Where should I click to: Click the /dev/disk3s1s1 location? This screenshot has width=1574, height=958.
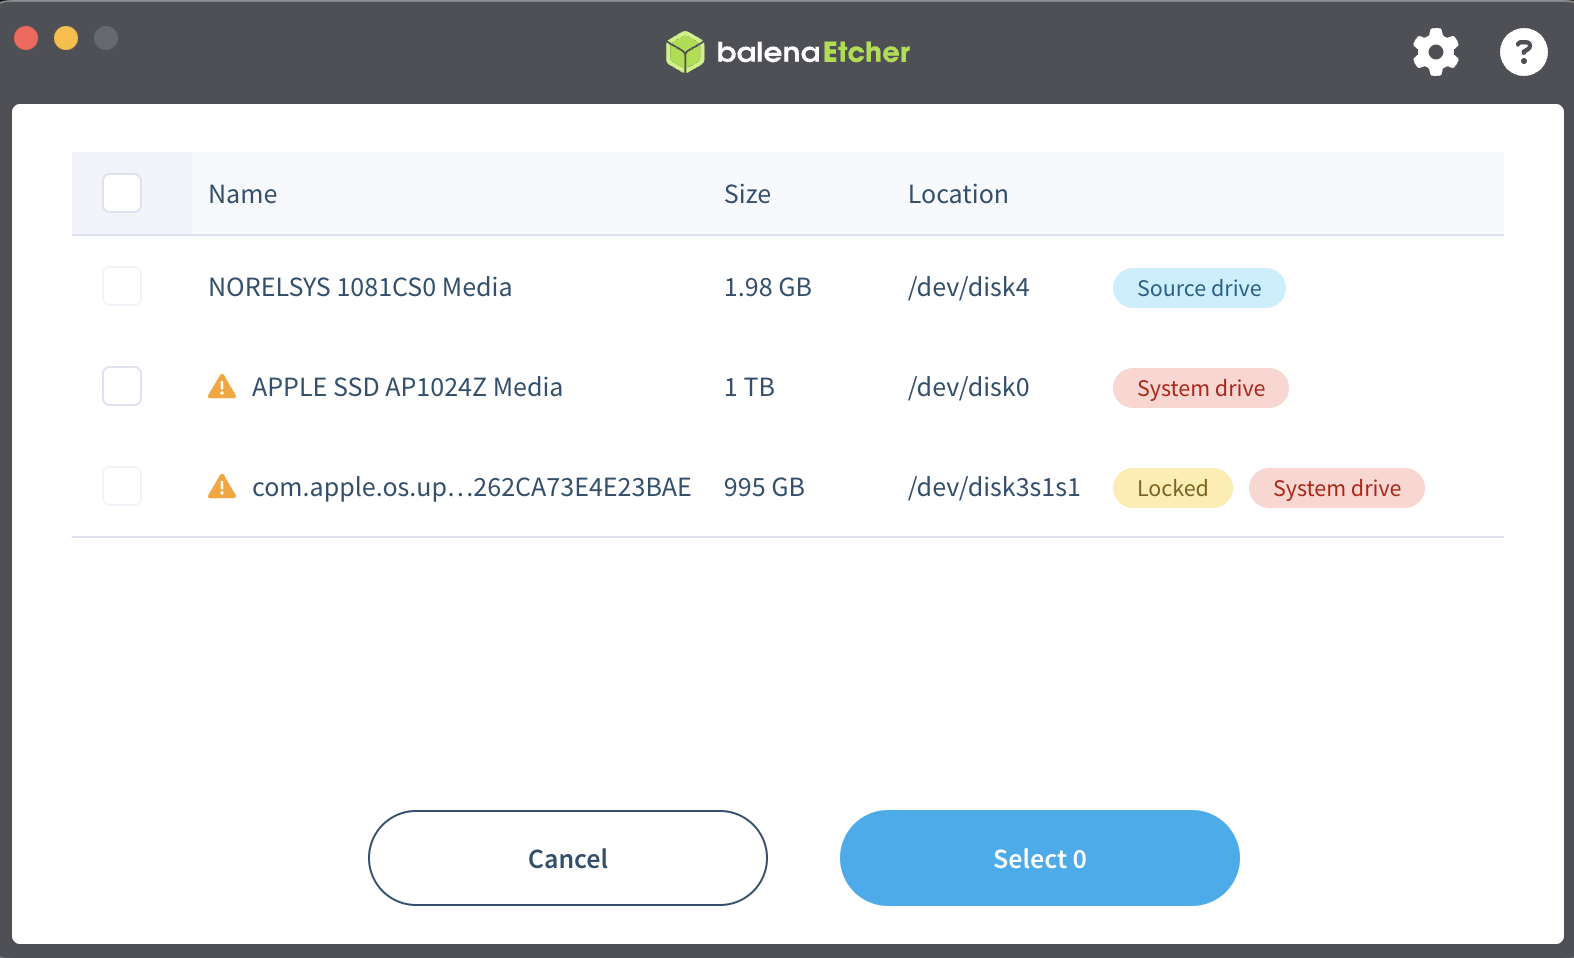point(994,487)
